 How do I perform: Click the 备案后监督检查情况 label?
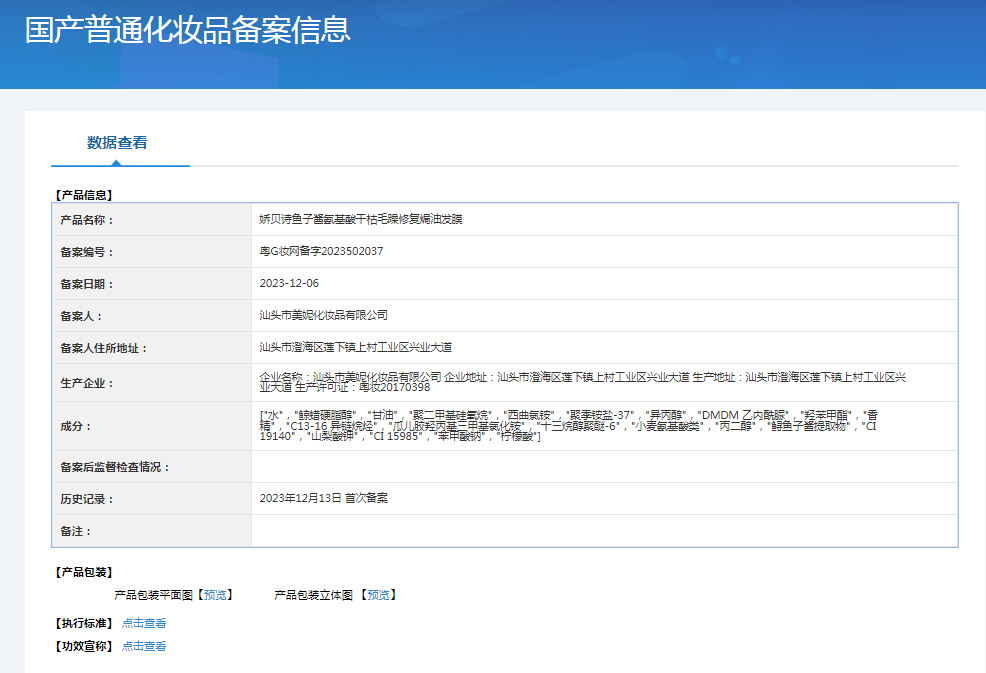click(x=115, y=467)
